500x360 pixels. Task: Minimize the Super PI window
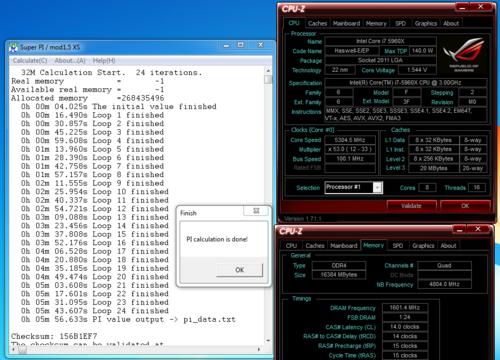[x=226, y=45]
